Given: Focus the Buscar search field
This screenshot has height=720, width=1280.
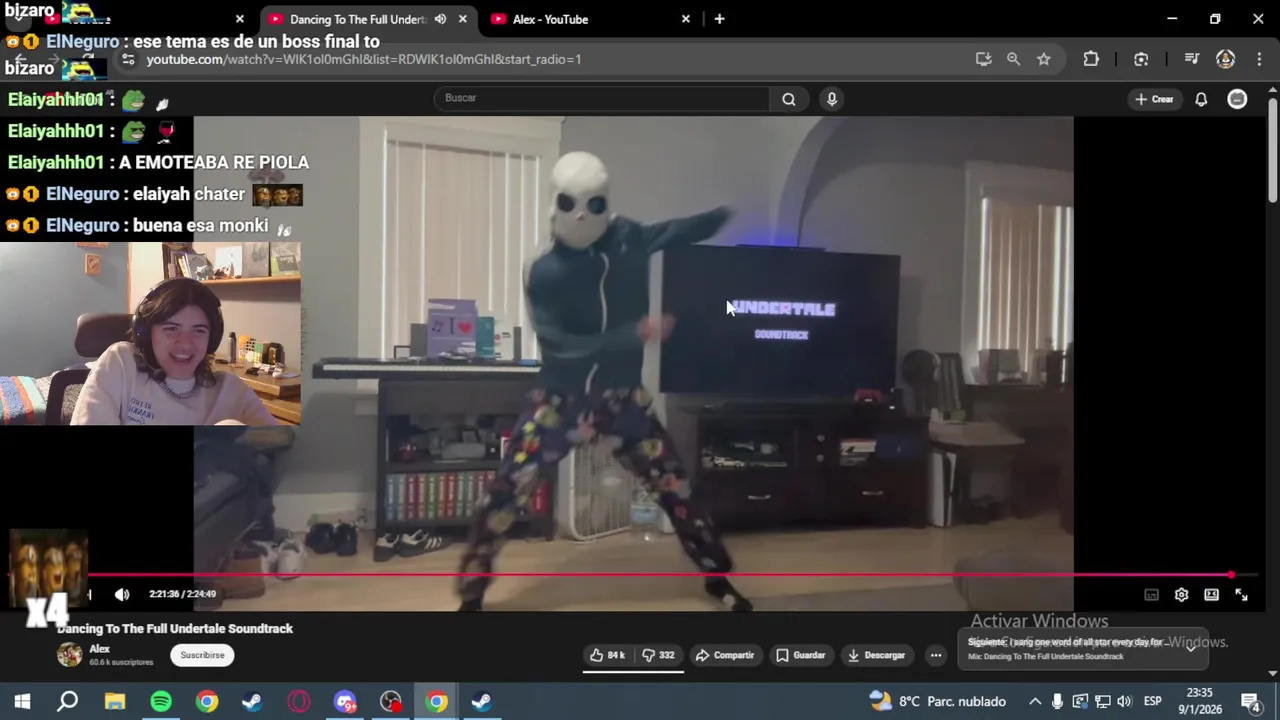Looking at the screenshot, I should (x=602, y=98).
